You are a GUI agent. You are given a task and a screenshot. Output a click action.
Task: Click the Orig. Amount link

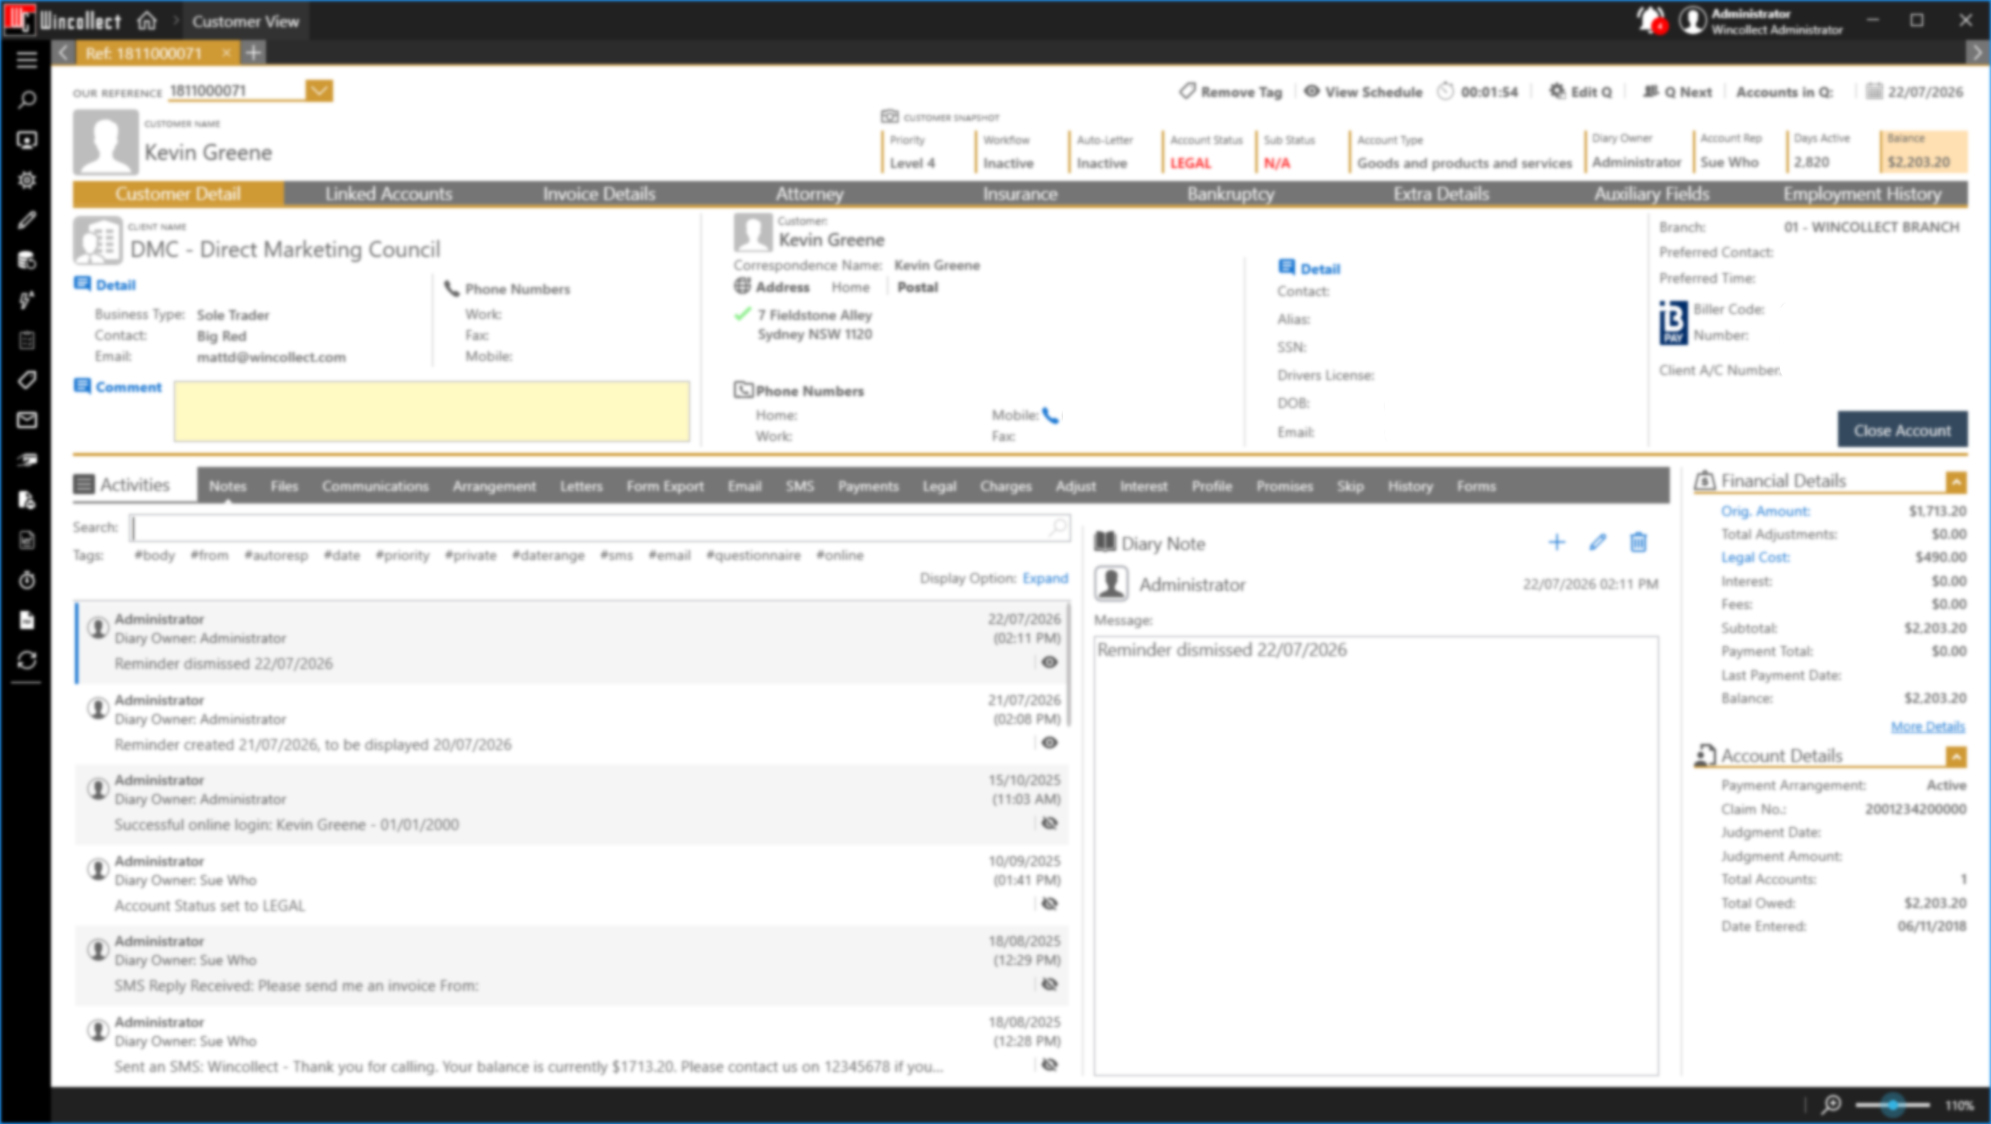pos(1765,511)
